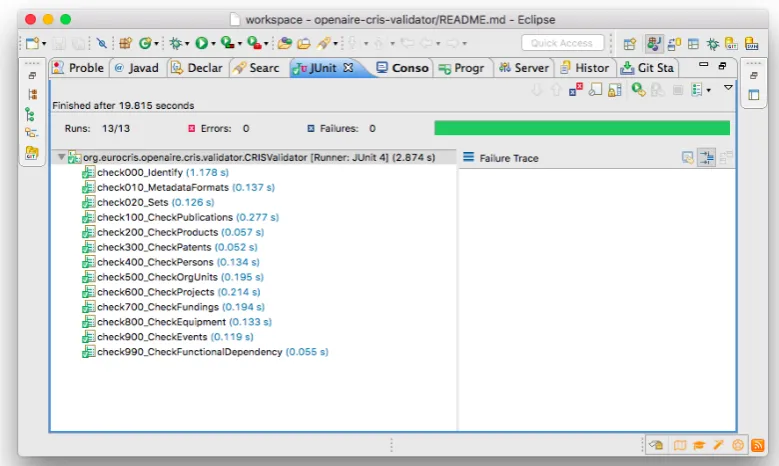Image resolution: width=779 pixels, height=466 pixels.
Task: Click the skip all breakpoints icon
Action: 102,43
